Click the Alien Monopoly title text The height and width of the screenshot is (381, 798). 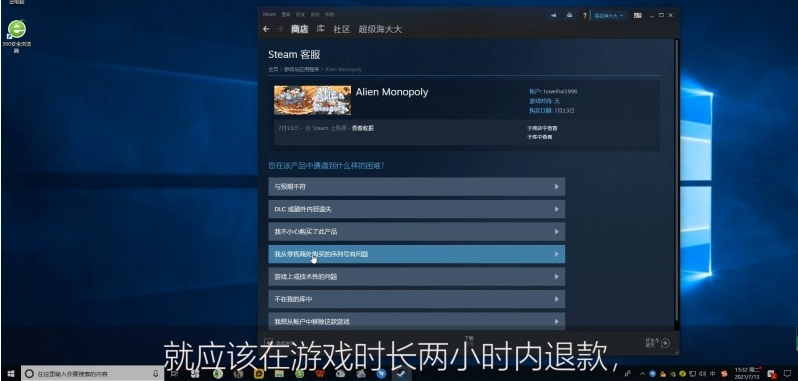(x=392, y=92)
